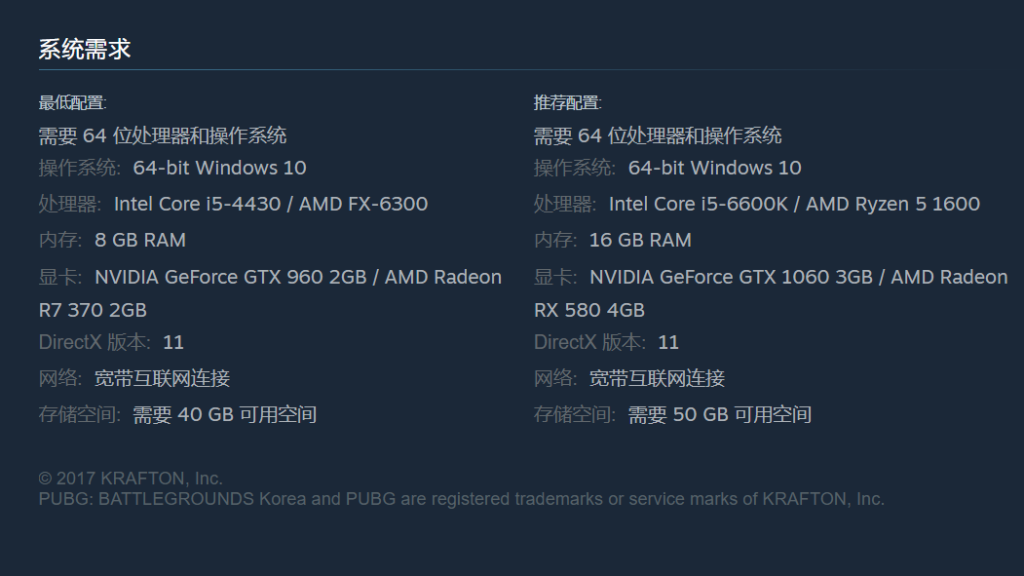The width and height of the screenshot is (1024, 576).
Task: Click the © 2017 KRAFTON, Inc. copyright line
Action: (131, 478)
